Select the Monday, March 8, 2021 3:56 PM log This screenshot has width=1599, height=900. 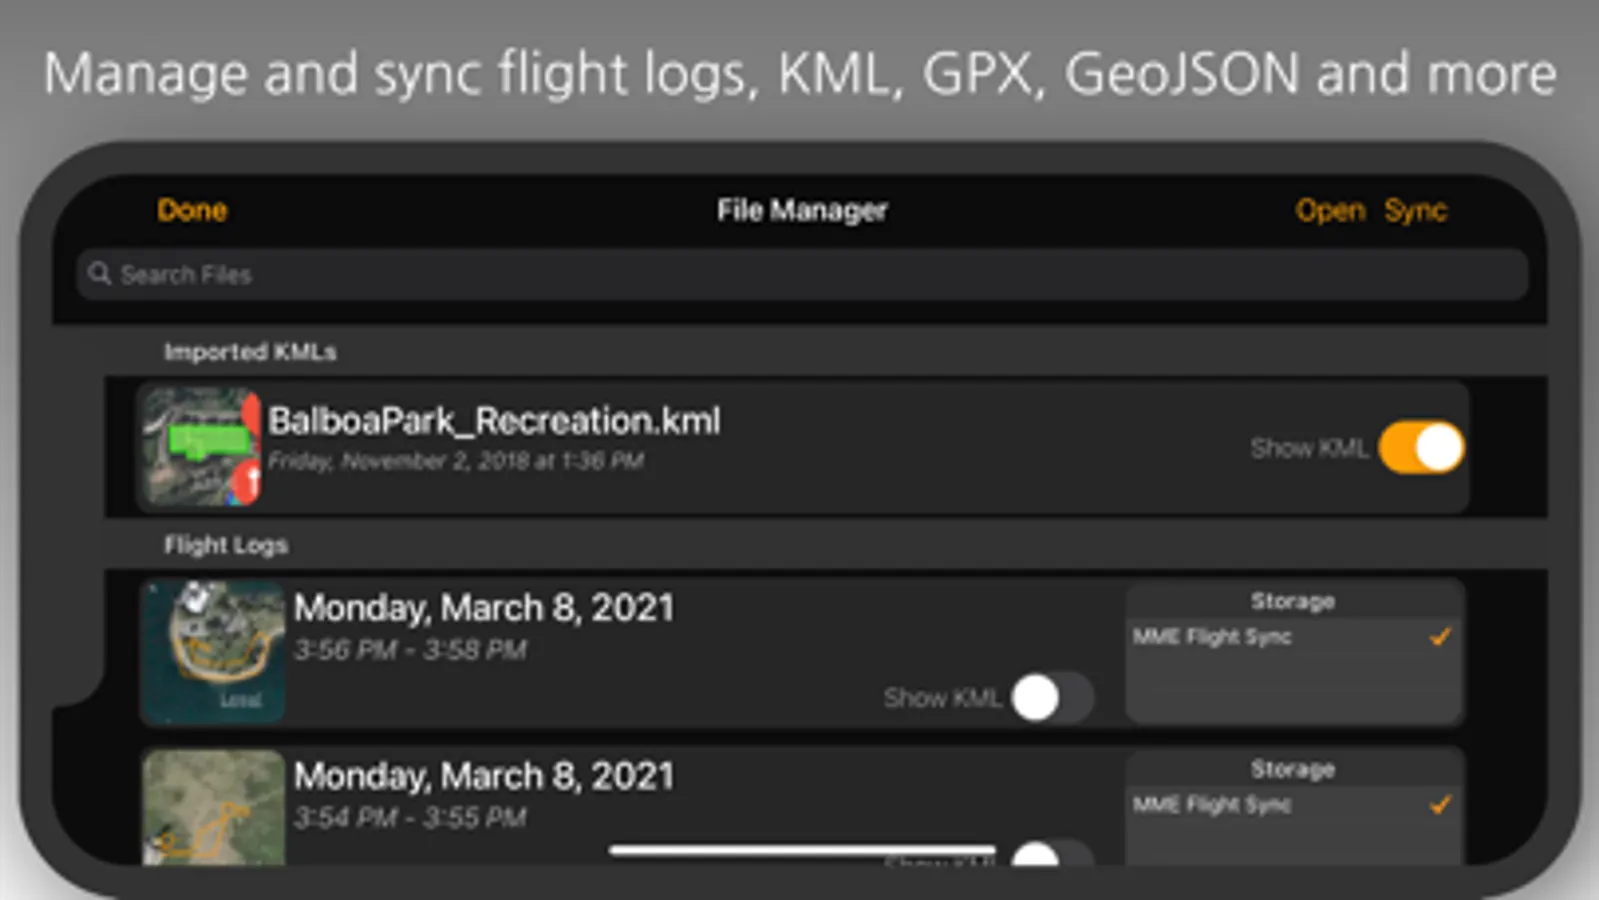click(x=484, y=609)
